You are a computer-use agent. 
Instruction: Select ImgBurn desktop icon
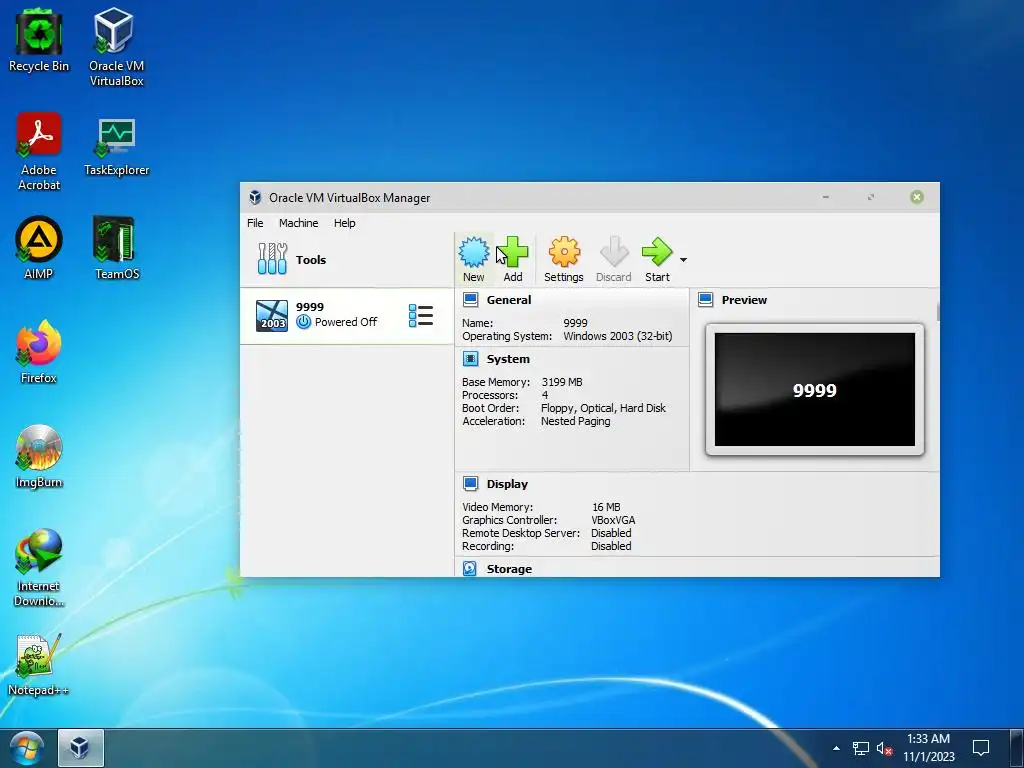pyautogui.click(x=39, y=456)
